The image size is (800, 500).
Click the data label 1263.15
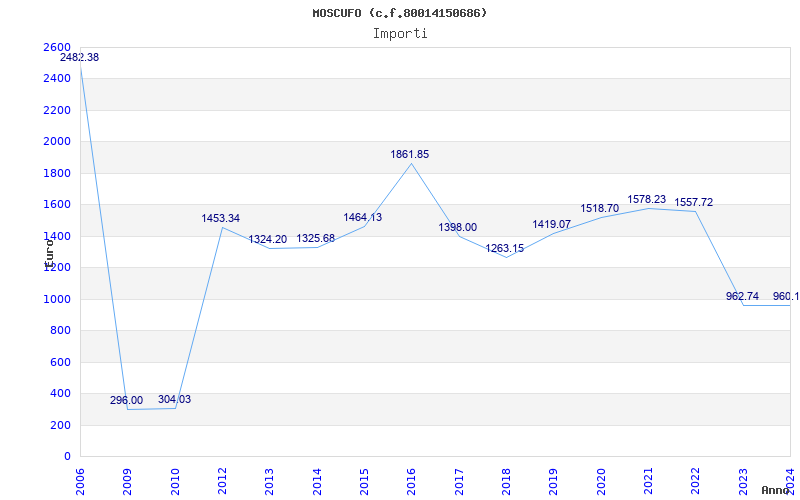coord(505,248)
